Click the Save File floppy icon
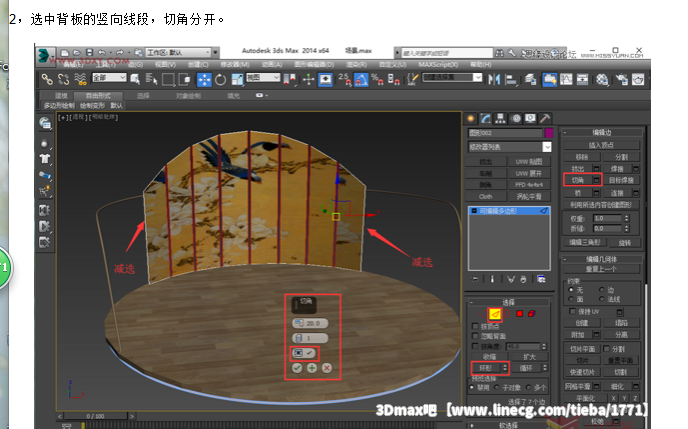688x429 pixels. click(90, 52)
